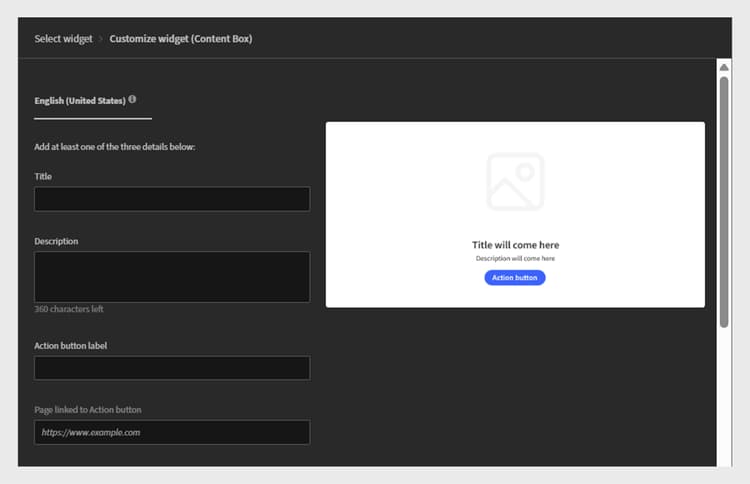Click Customize widget (Content Box) breadcrumb
Screen dimensions: 750x484
click(x=181, y=39)
